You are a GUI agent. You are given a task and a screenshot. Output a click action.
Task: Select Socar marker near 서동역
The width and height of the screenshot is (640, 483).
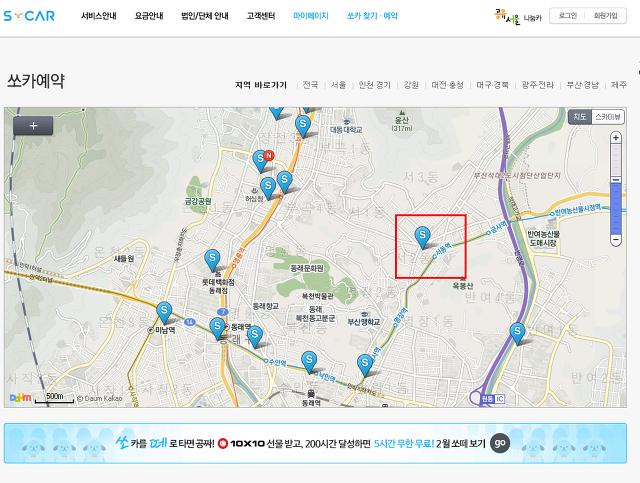(x=422, y=238)
